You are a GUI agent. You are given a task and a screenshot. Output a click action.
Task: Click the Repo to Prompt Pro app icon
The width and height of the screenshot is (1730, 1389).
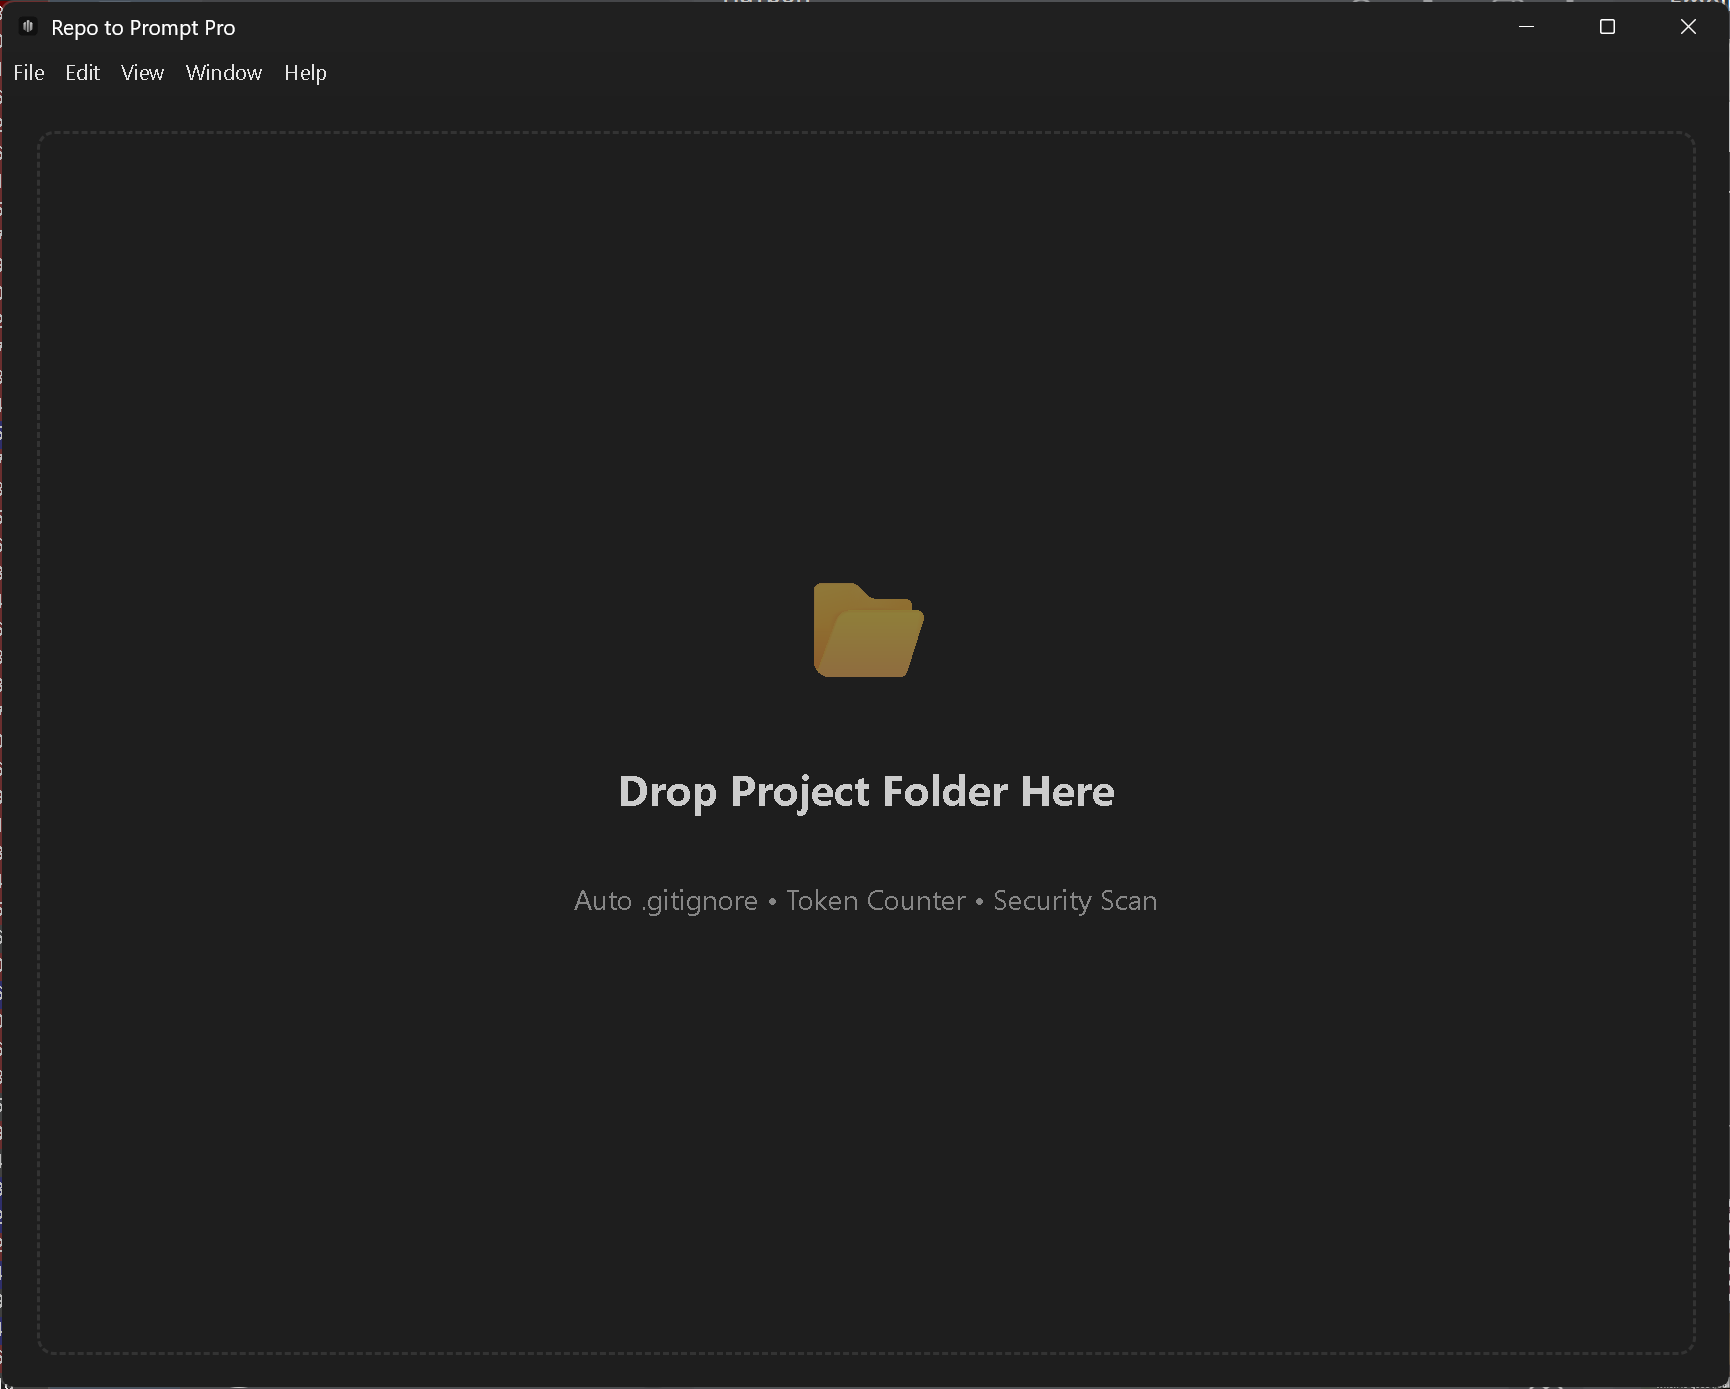point(28,27)
